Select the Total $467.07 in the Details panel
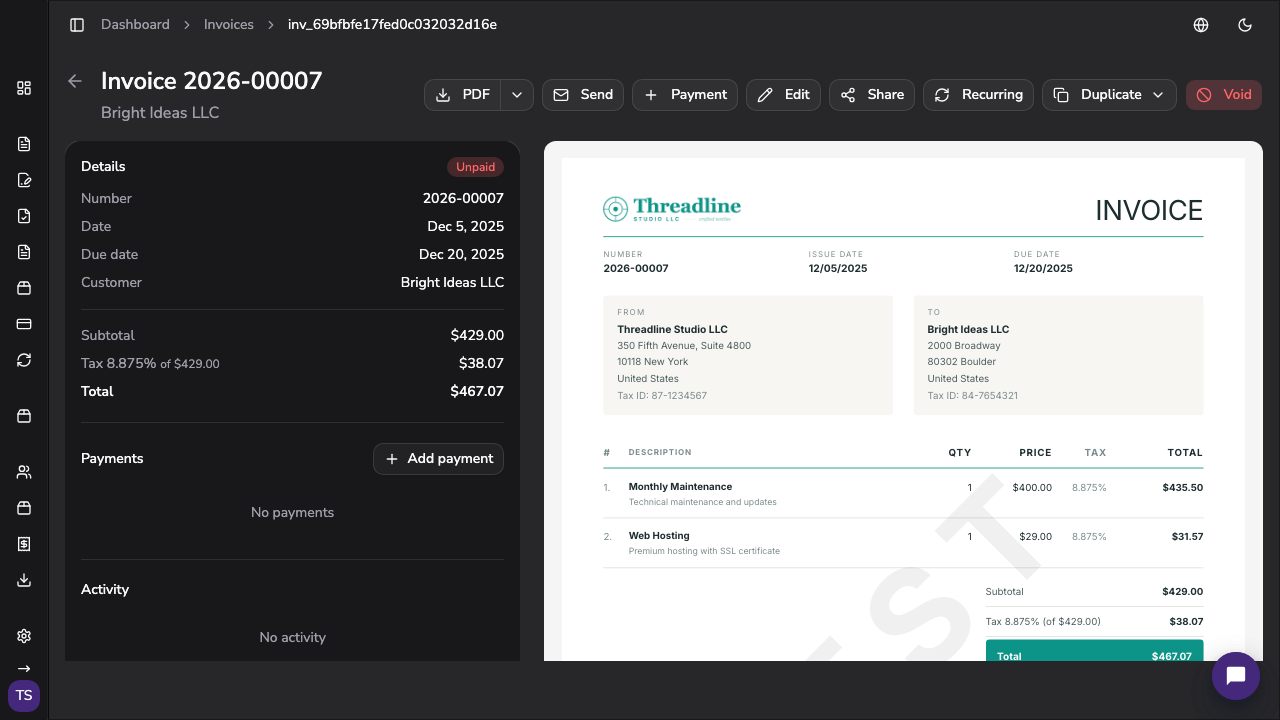 coord(477,392)
